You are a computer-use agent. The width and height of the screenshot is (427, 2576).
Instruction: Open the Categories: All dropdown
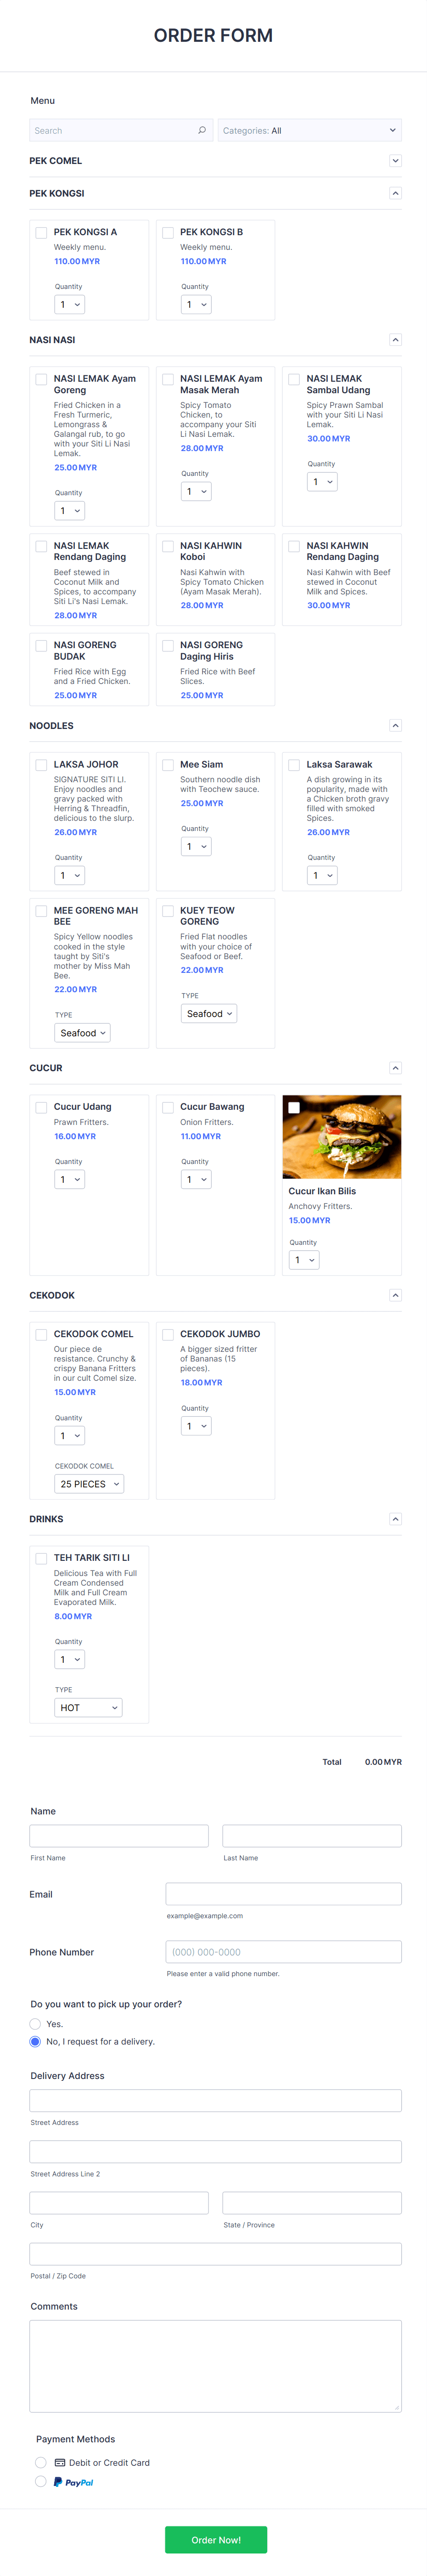click(x=310, y=130)
